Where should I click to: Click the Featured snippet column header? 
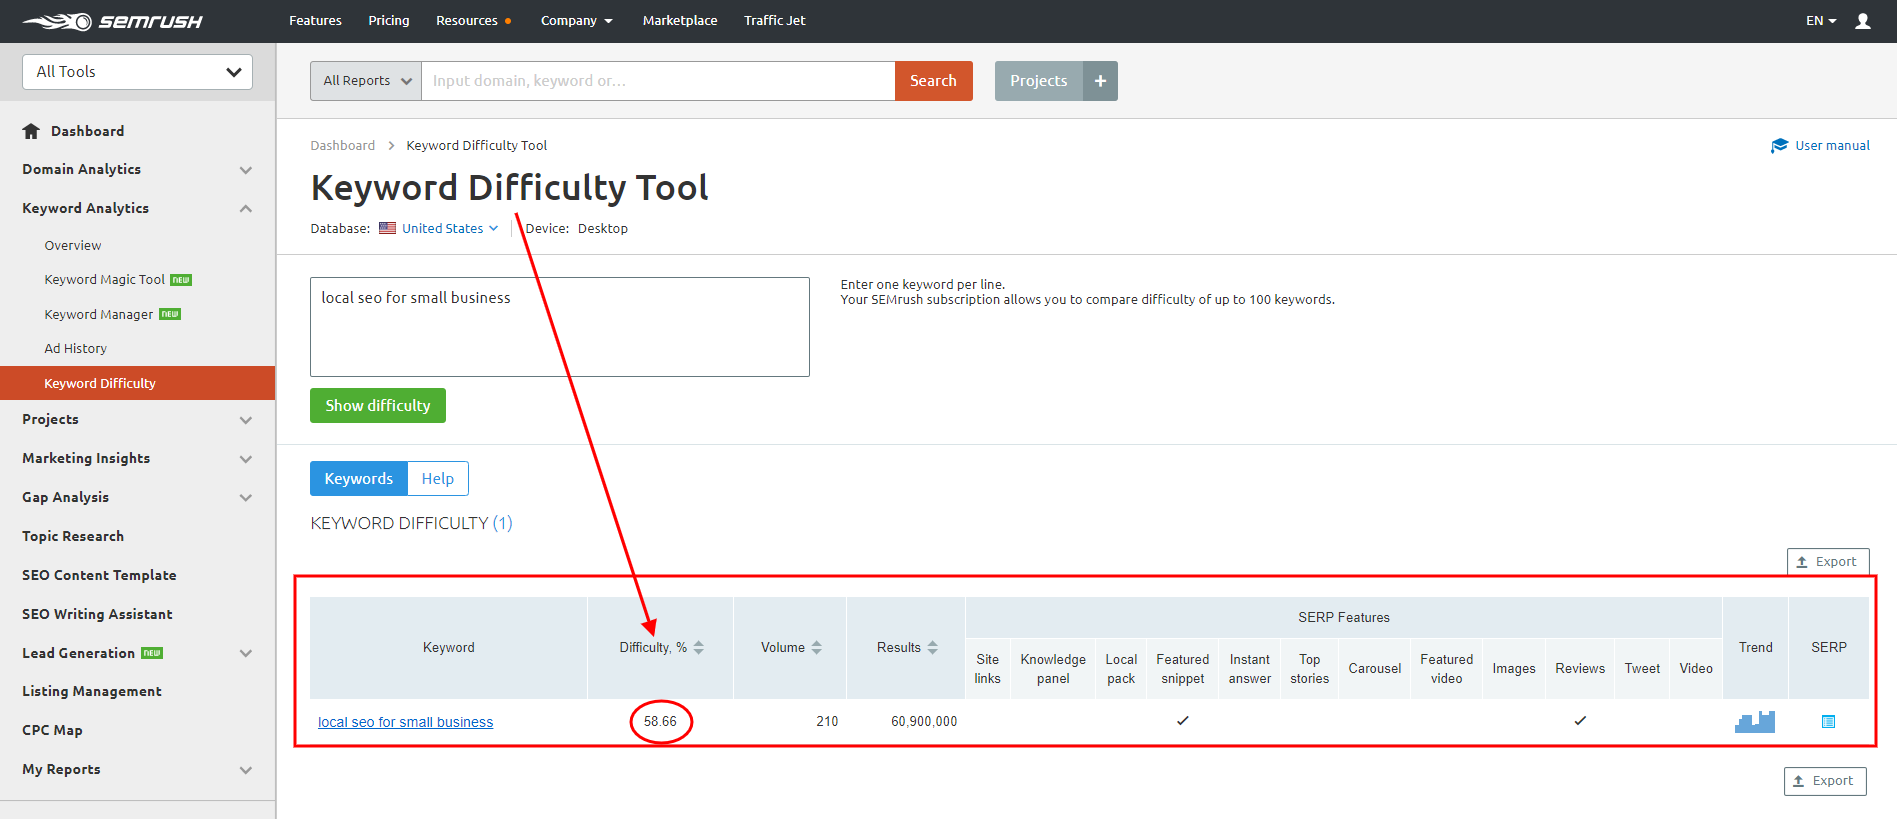click(1183, 669)
